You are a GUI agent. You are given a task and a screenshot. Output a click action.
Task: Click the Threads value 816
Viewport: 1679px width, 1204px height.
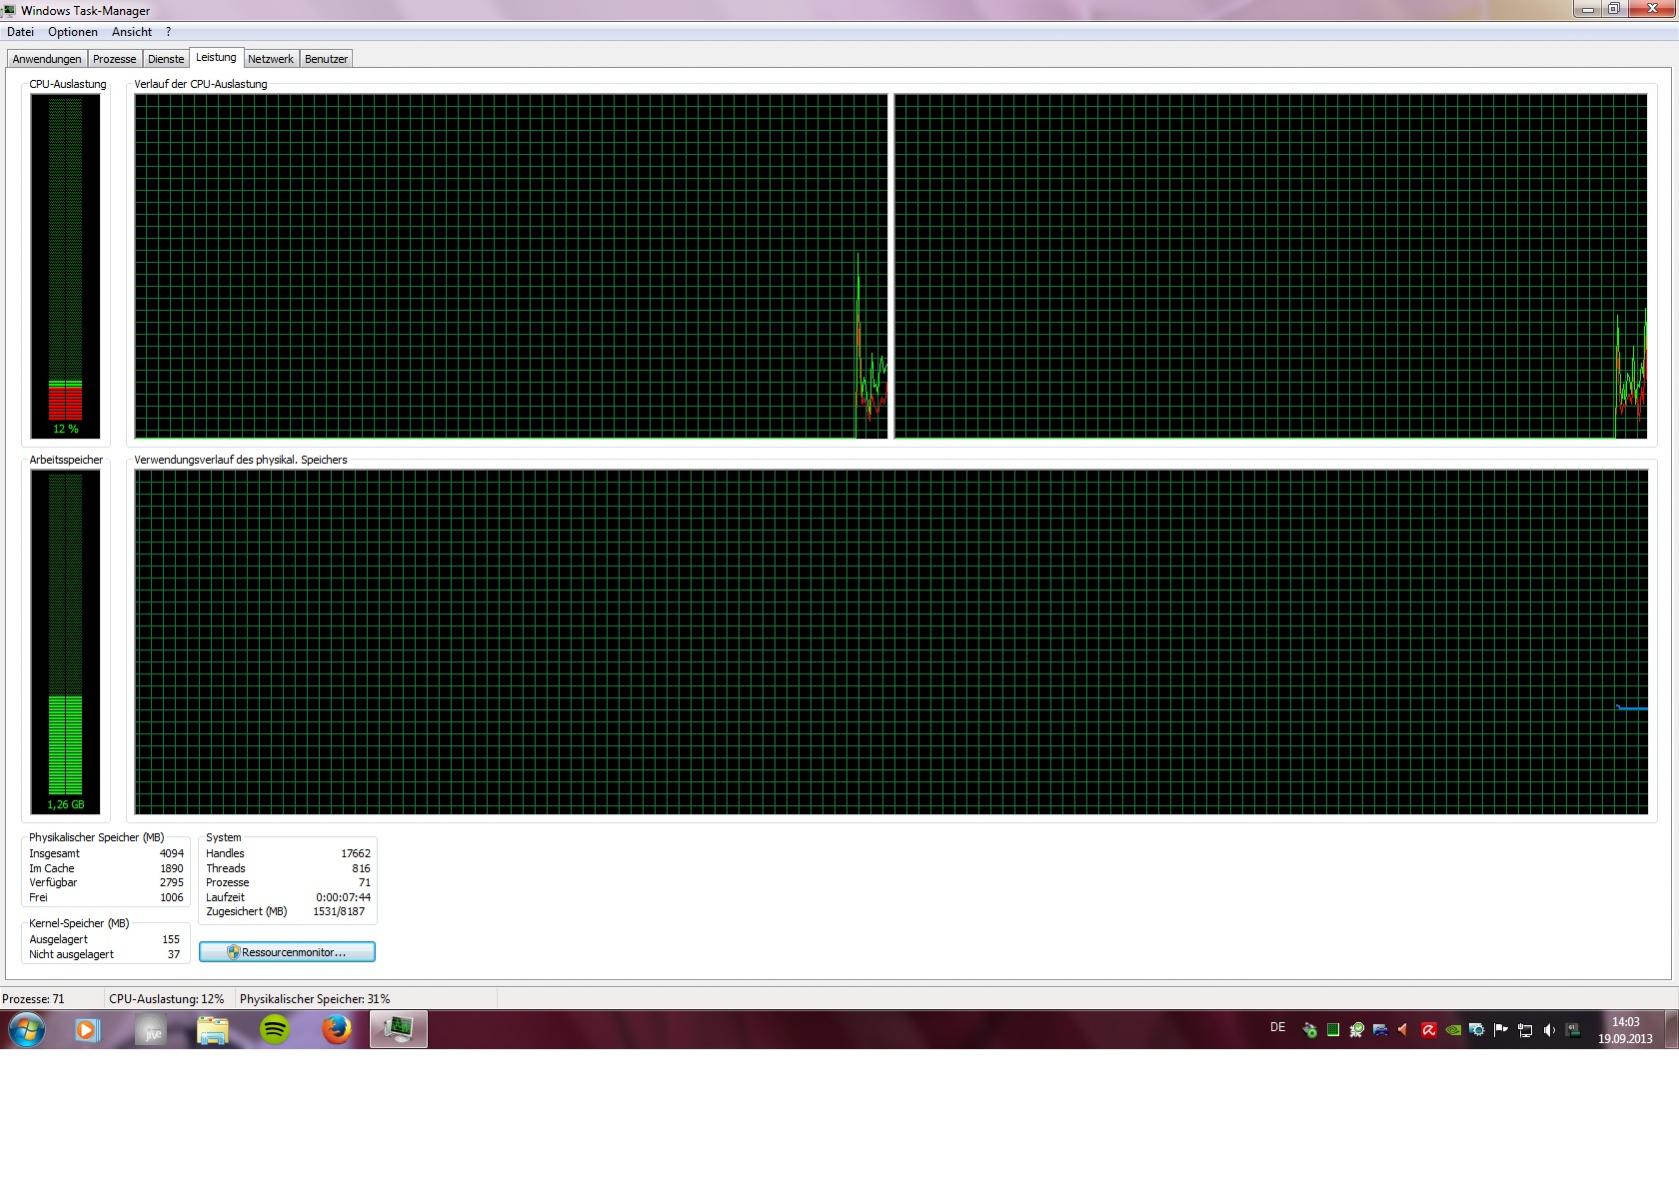tap(361, 869)
